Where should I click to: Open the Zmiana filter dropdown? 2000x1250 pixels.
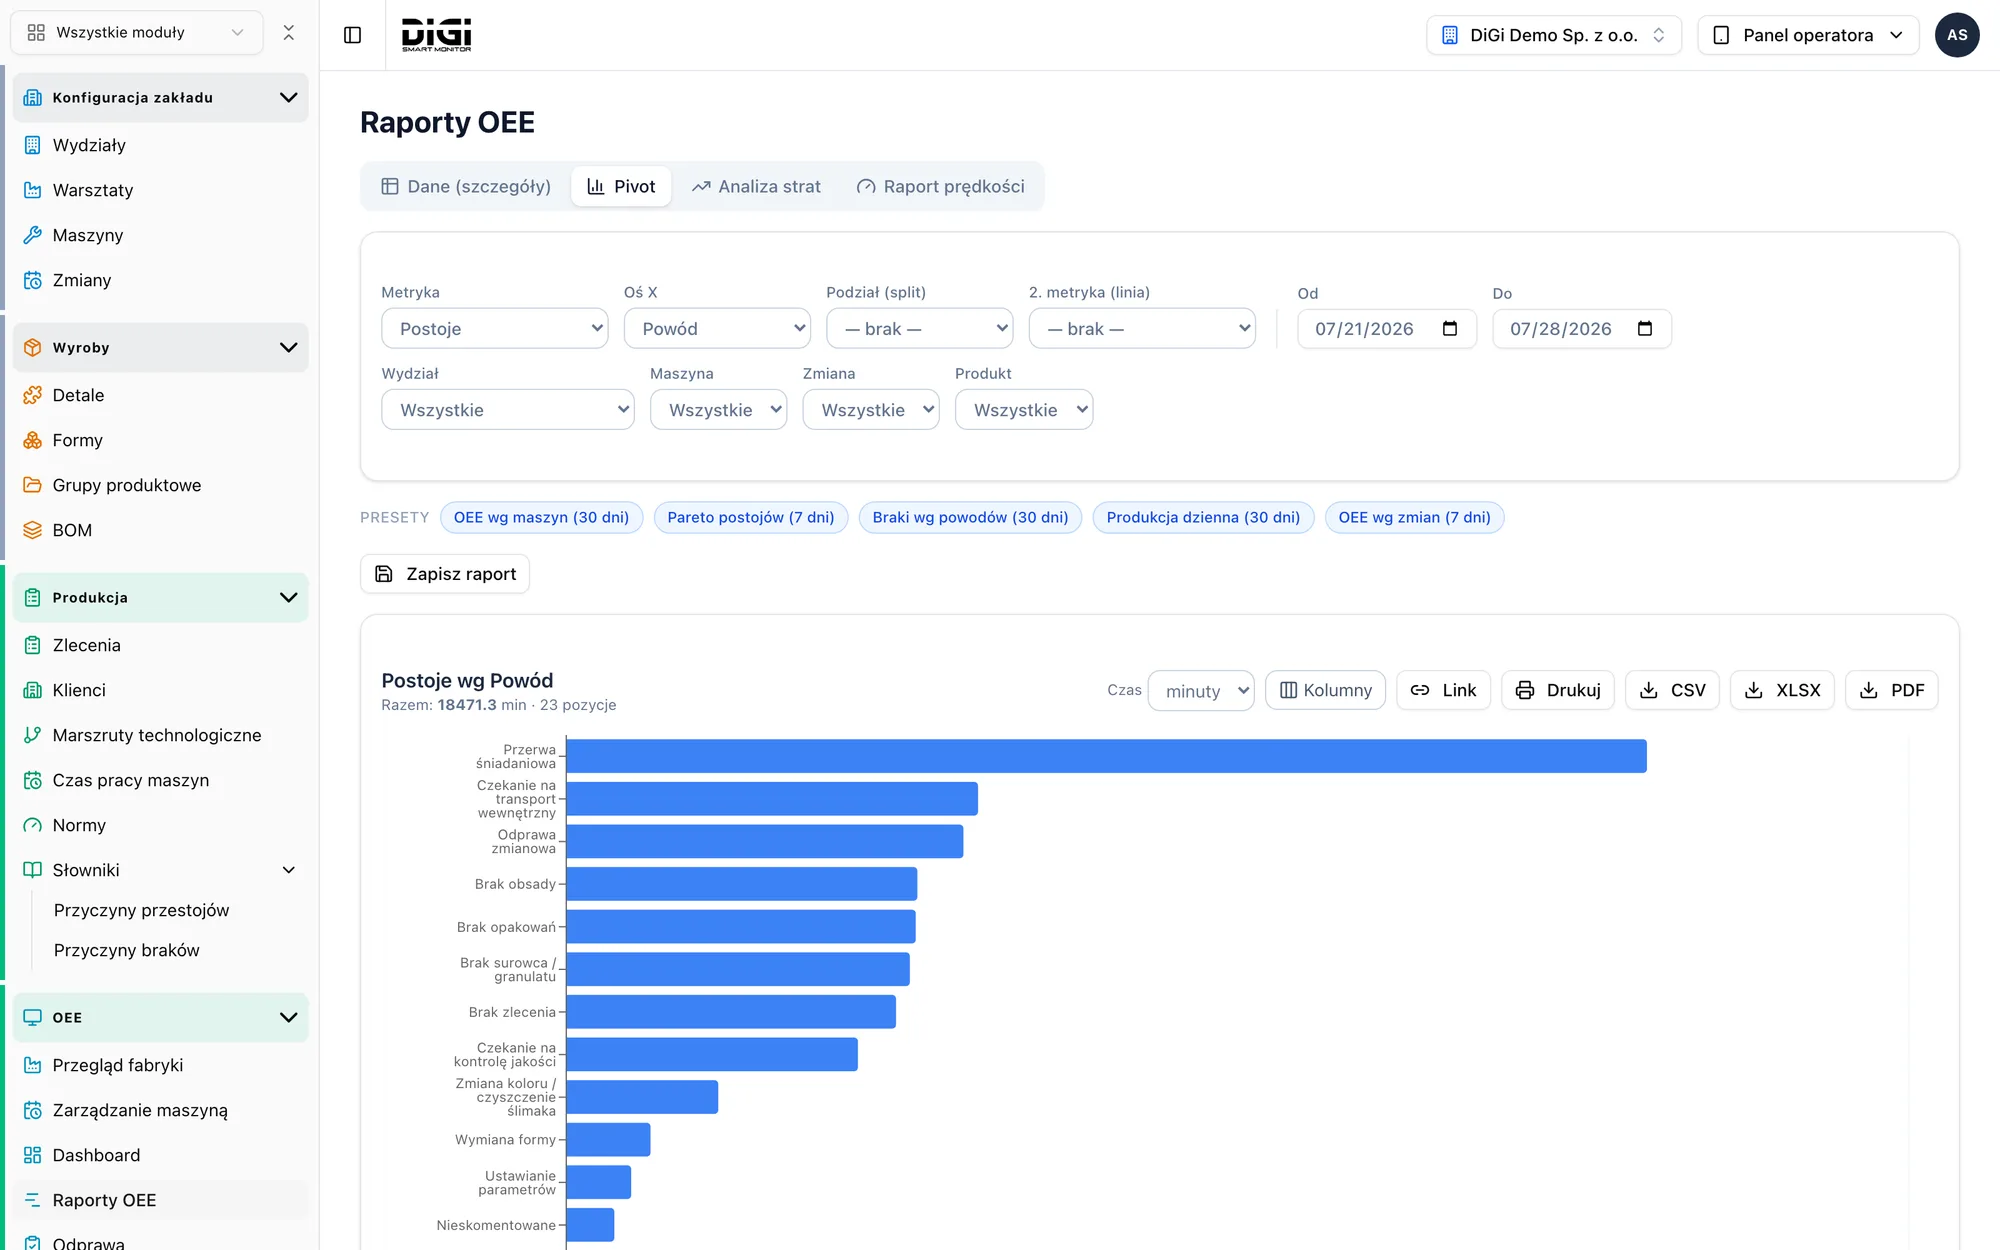tap(871, 410)
